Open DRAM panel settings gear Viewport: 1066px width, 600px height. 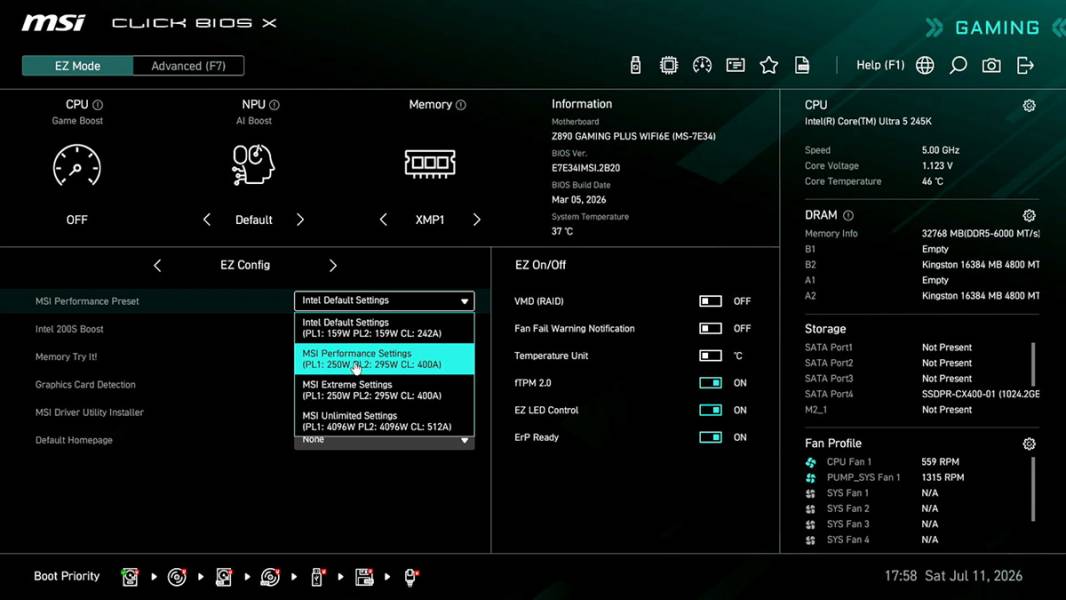(x=1029, y=215)
